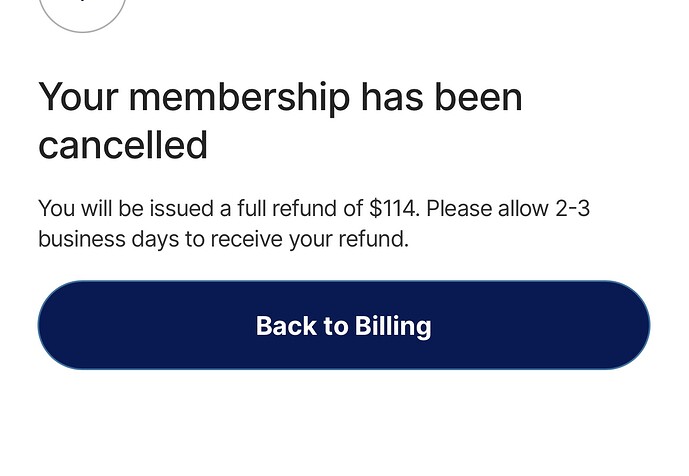The image size is (689, 476).
Task: Click the '2-3' days estimate text
Action: coord(572,208)
